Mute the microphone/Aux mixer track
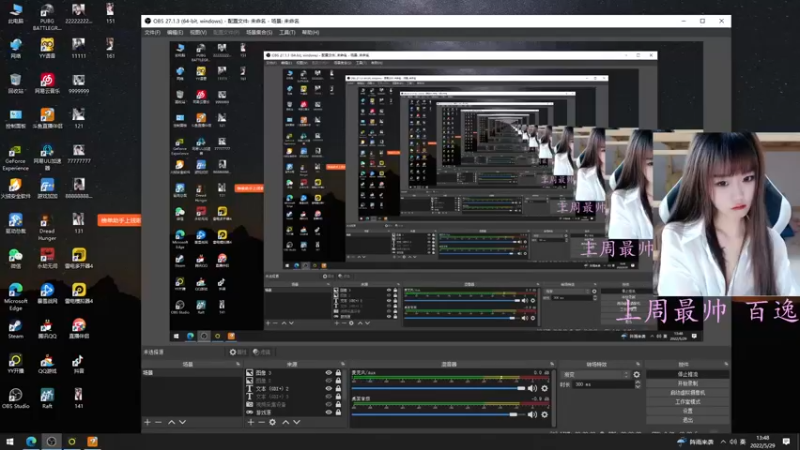This screenshot has height=450, width=800. coord(532,388)
